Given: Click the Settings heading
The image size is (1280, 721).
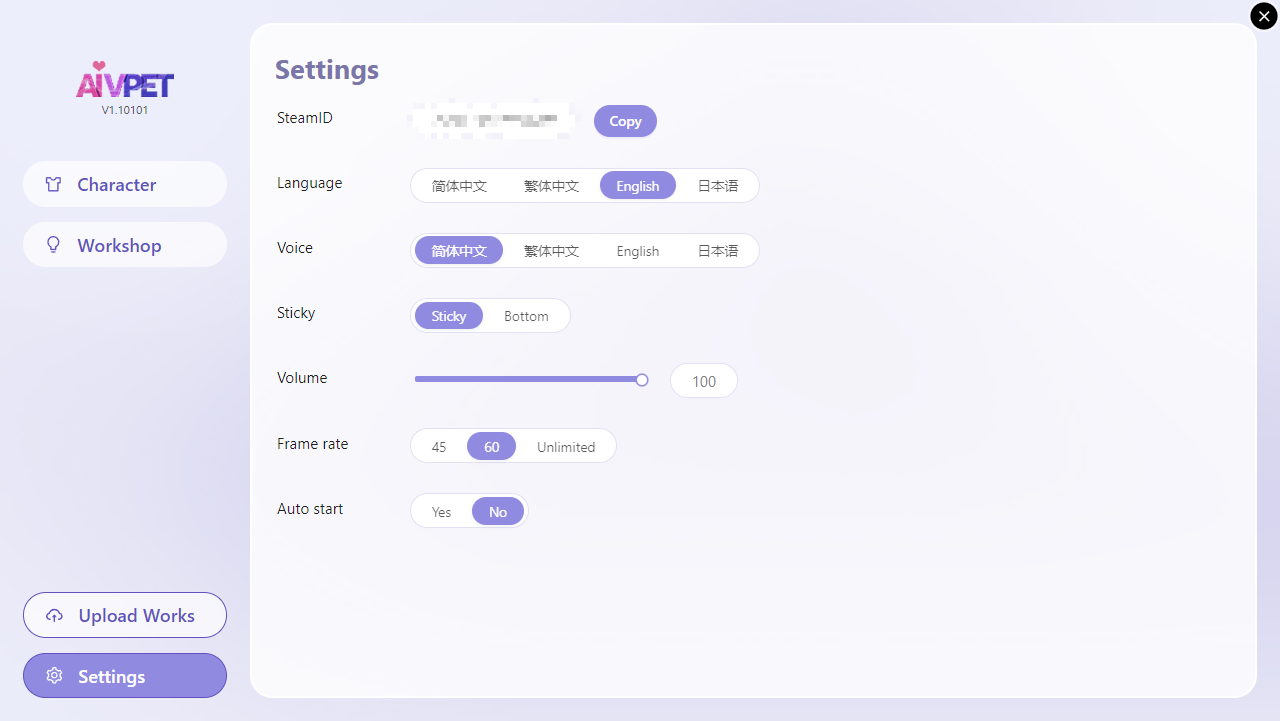Looking at the screenshot, I should pyautogui.click(x=327, y=70).
